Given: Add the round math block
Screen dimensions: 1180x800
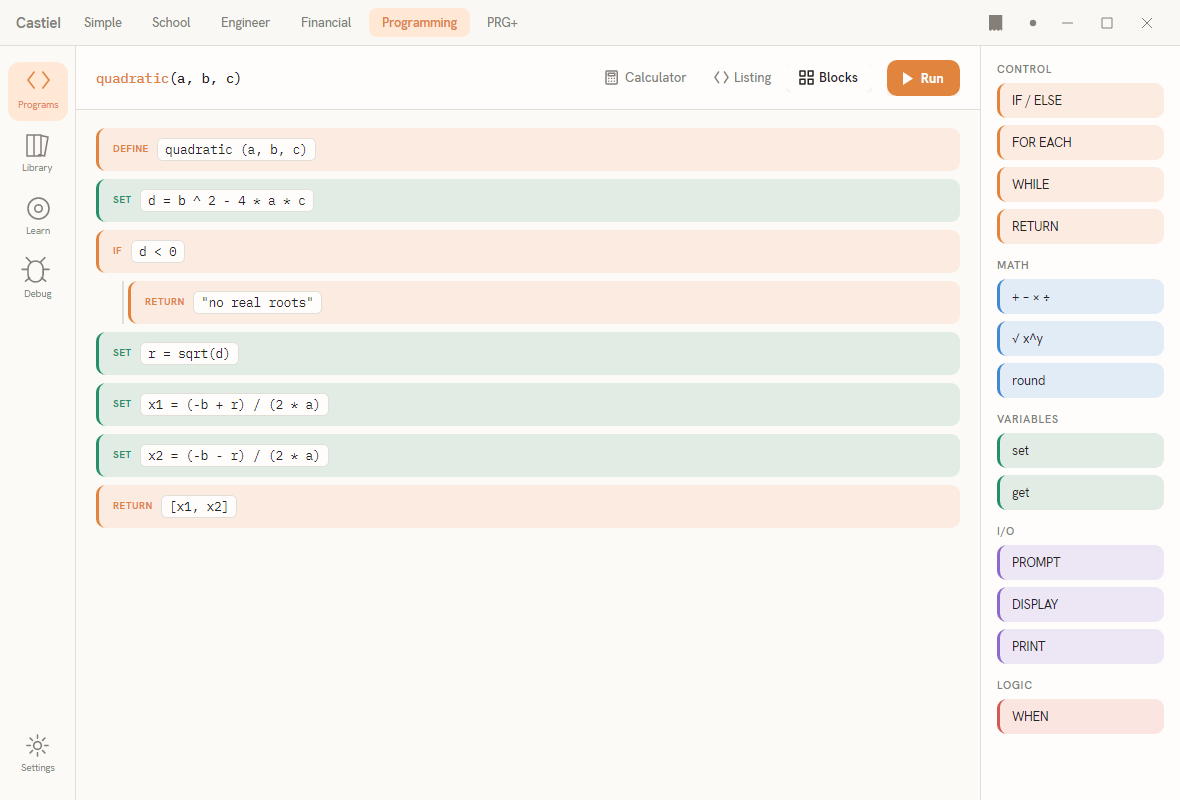Looking at the screenshot, I should [1081, 381].
